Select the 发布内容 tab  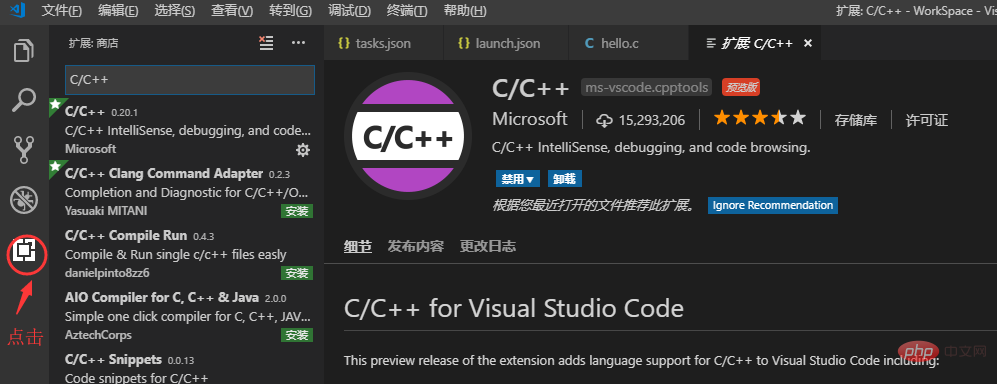click(x=416, y=246)
